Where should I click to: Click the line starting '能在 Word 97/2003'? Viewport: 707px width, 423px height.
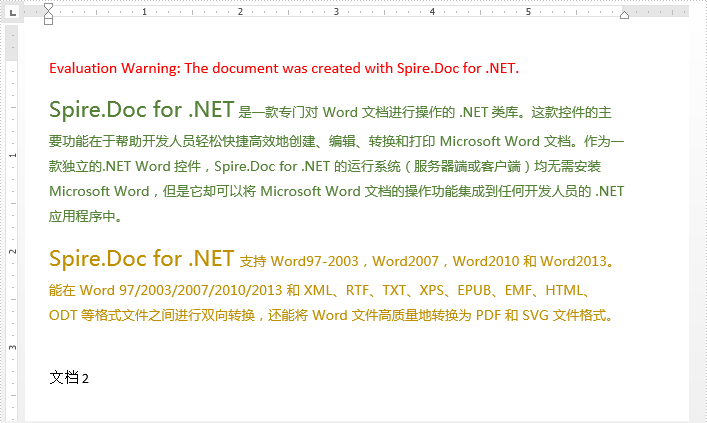pyautogui.click(x=320, y=290)
